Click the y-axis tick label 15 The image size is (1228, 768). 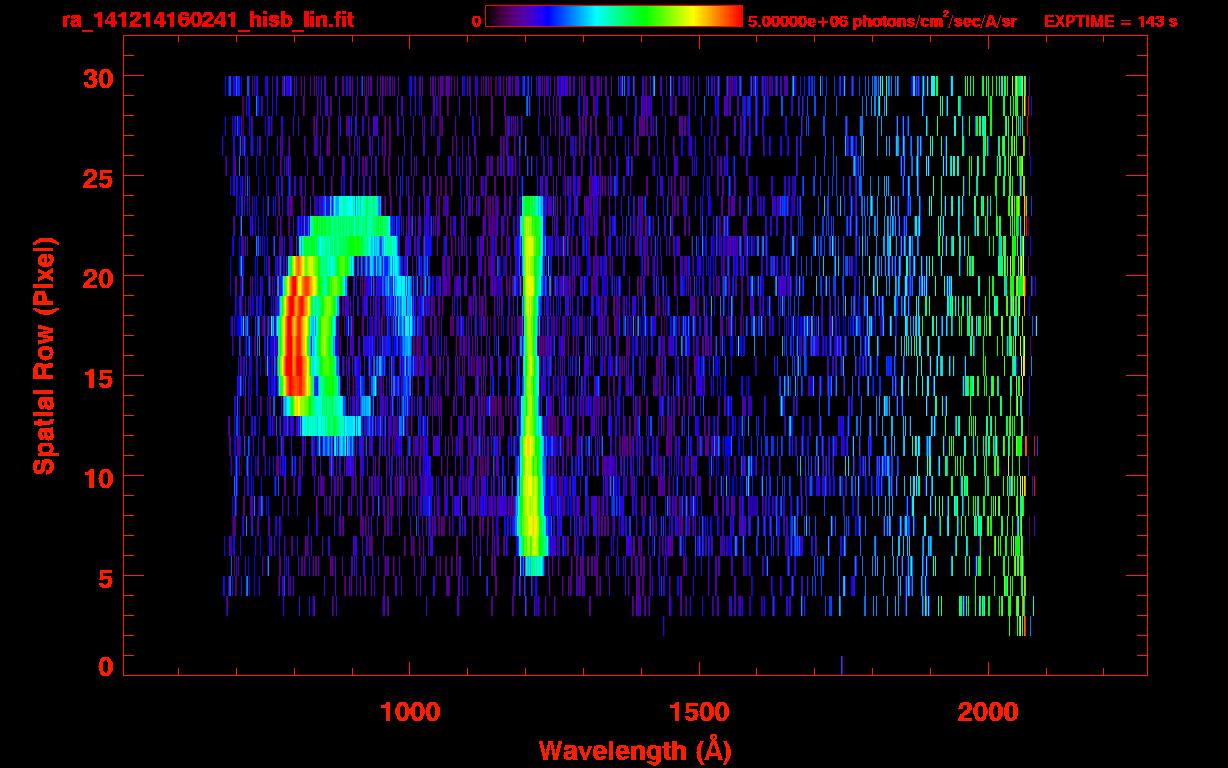click(97, 377)
